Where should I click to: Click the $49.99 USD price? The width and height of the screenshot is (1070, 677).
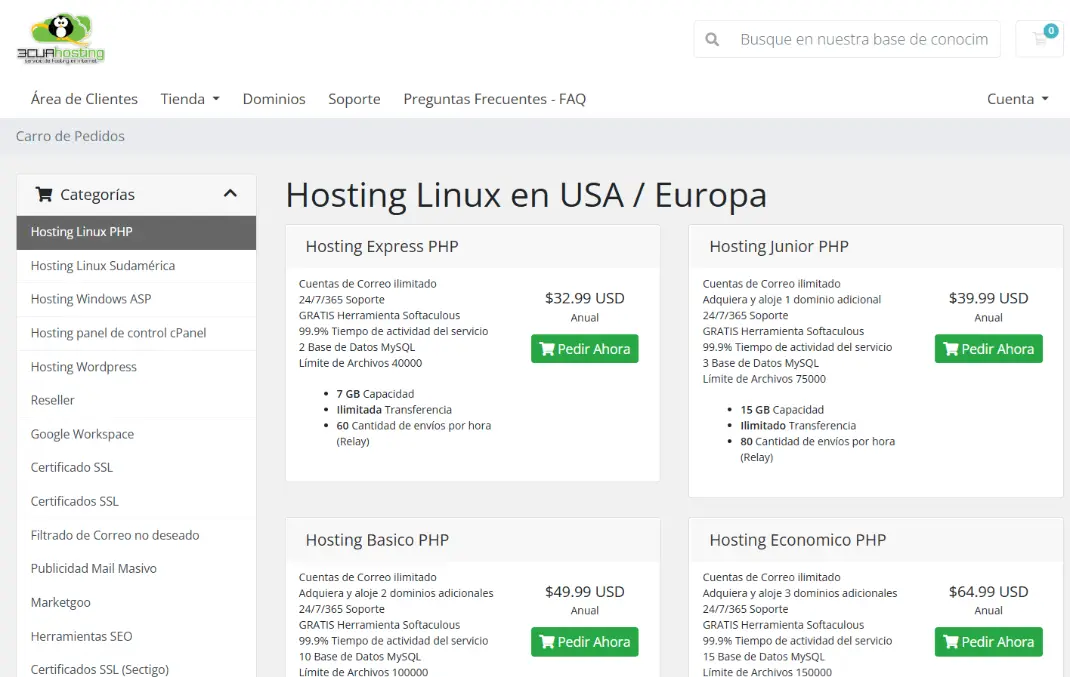(x=585, y=592)
